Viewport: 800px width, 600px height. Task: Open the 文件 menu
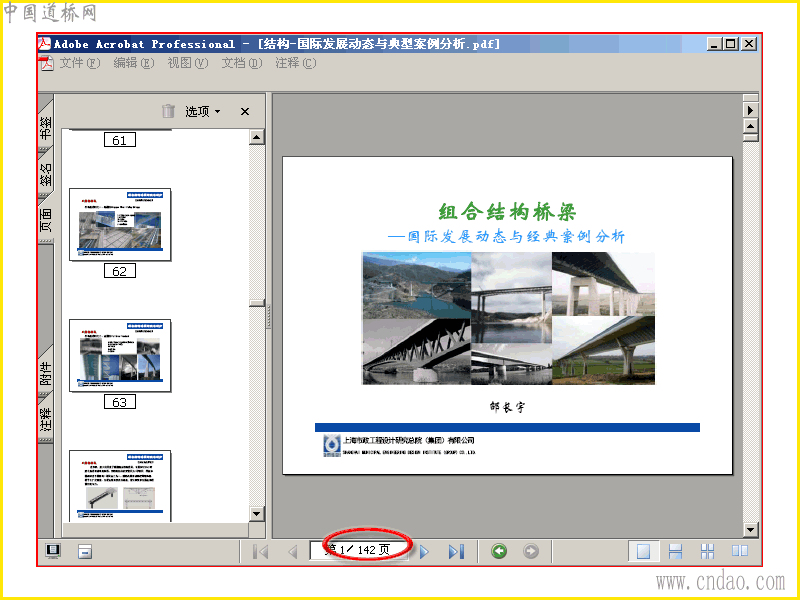coord(80,63)
